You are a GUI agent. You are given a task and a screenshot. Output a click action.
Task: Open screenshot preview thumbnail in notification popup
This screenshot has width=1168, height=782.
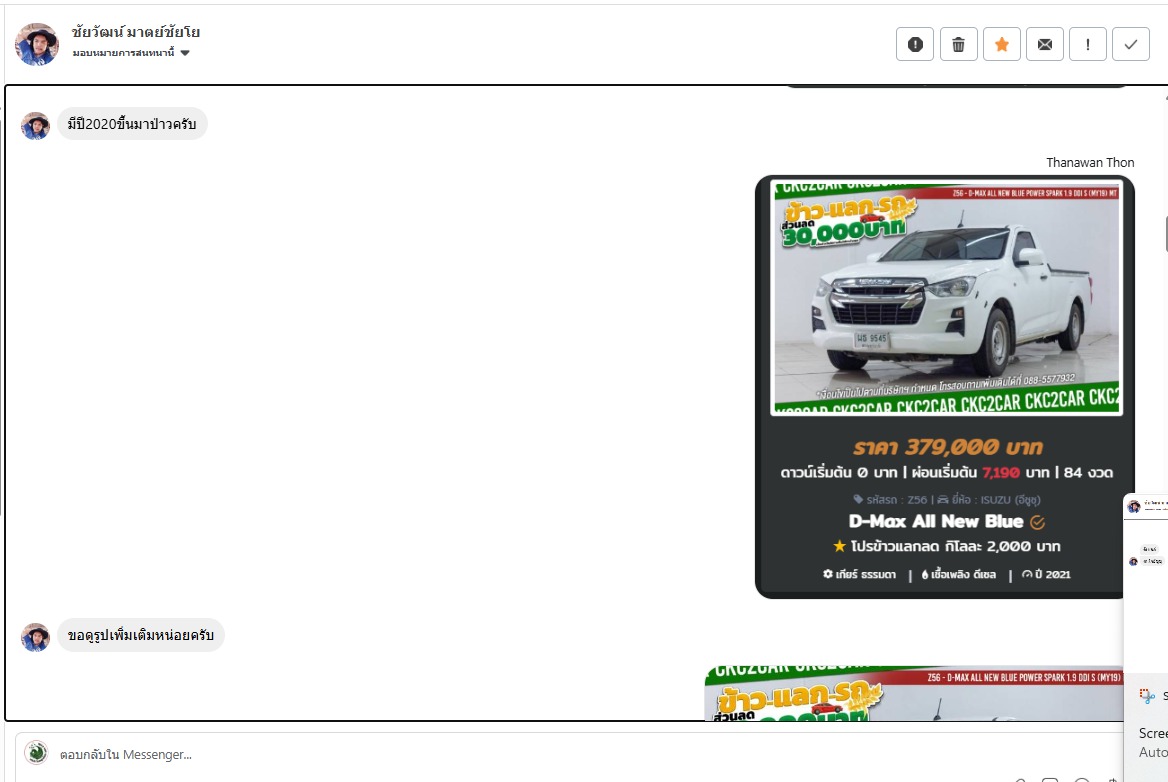coord(1146,585)
